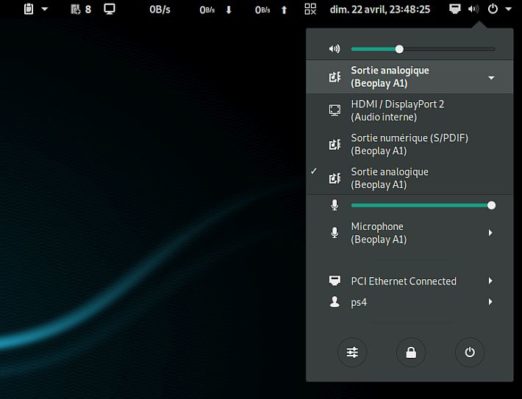This screenshot has width=522, height=399.
Task: Click the display icon beside HDMI output
Action: (x=335, y=110)
